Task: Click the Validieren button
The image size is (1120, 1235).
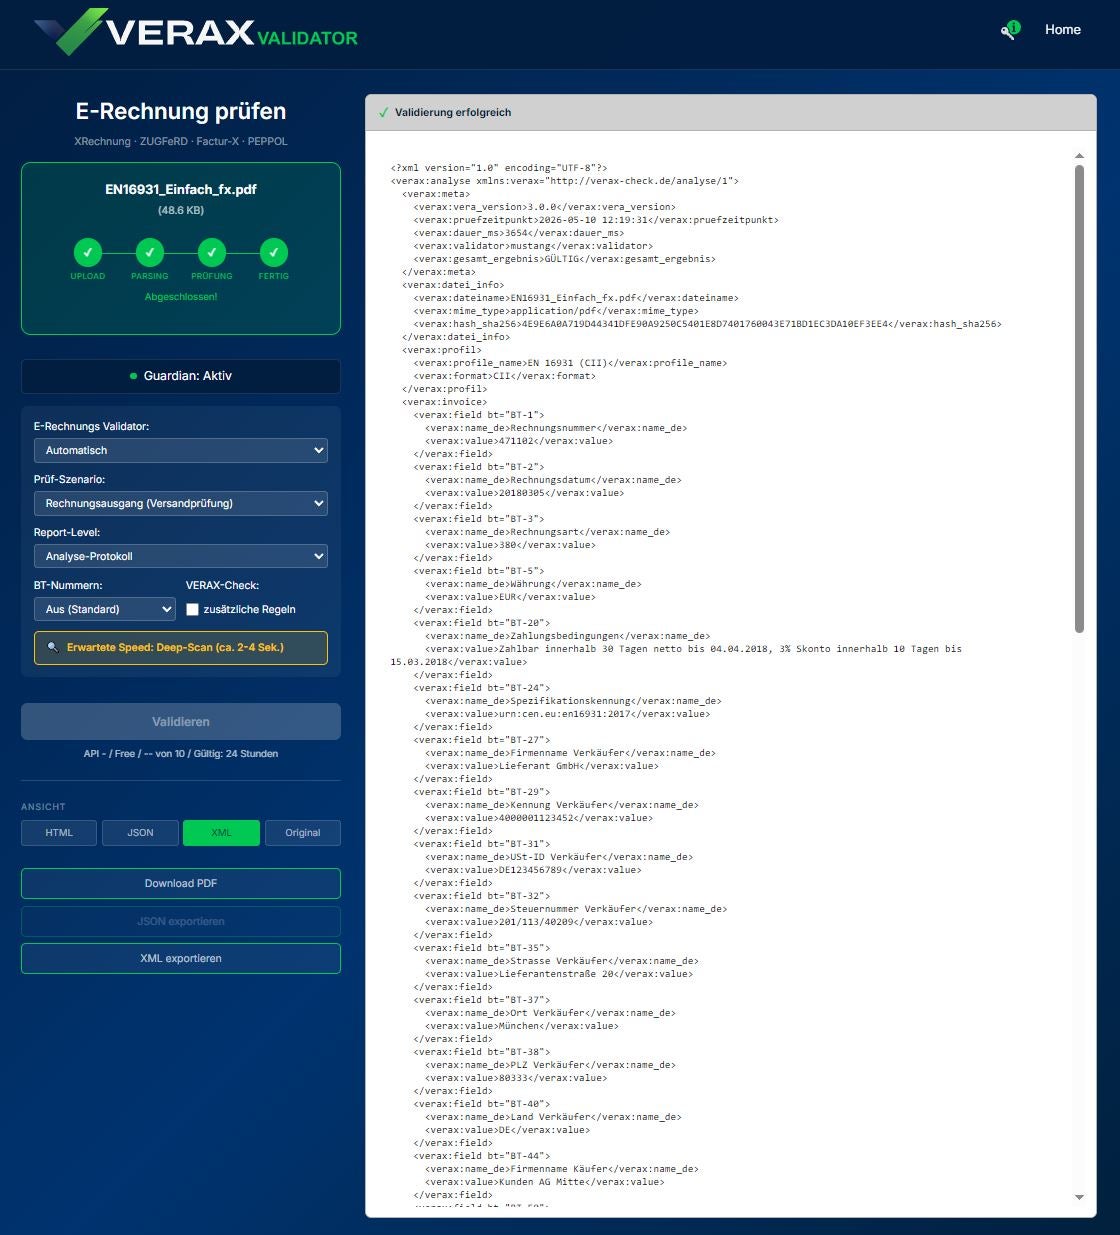Action: 181,721
